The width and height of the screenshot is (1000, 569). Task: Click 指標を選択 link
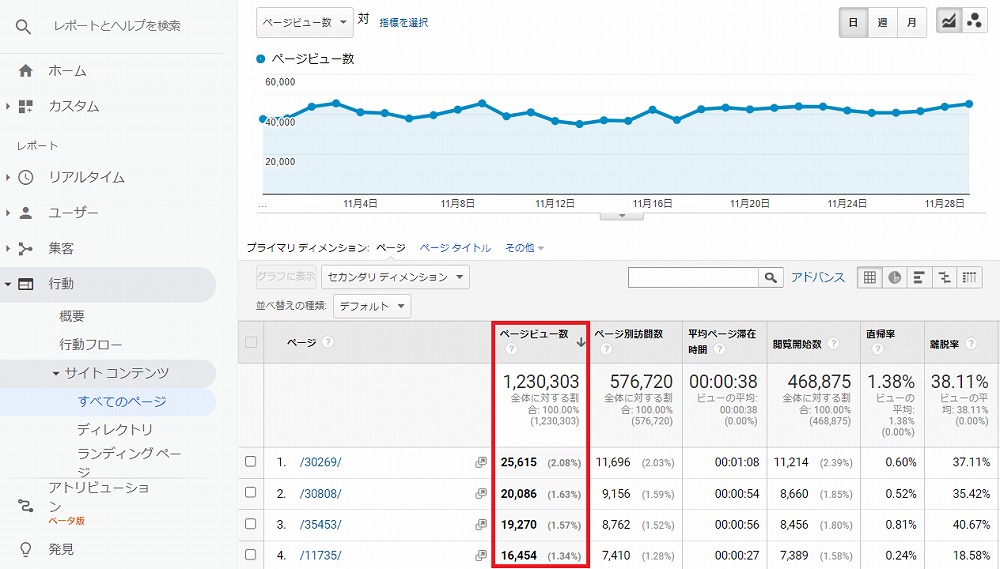point(404,22)
